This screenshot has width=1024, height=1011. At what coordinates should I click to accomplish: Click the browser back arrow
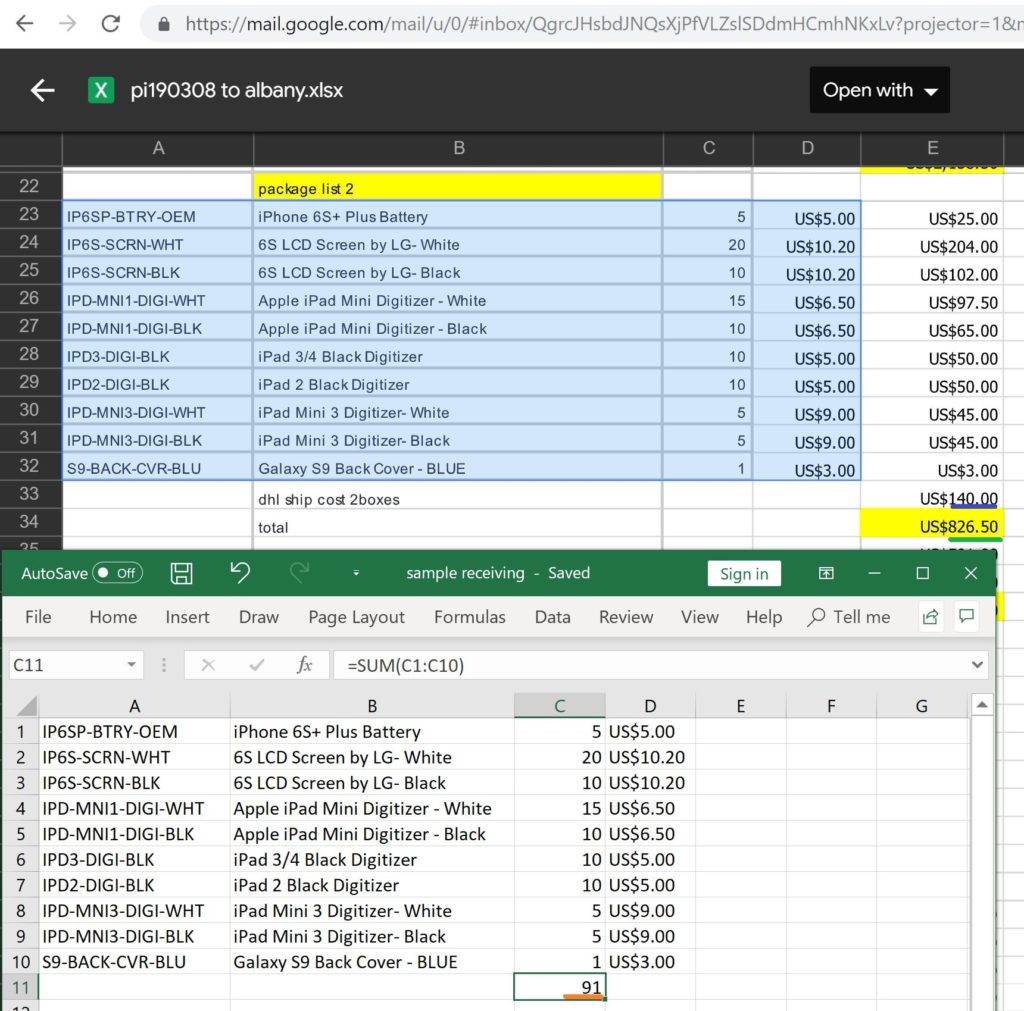click(x=24, y=24)
